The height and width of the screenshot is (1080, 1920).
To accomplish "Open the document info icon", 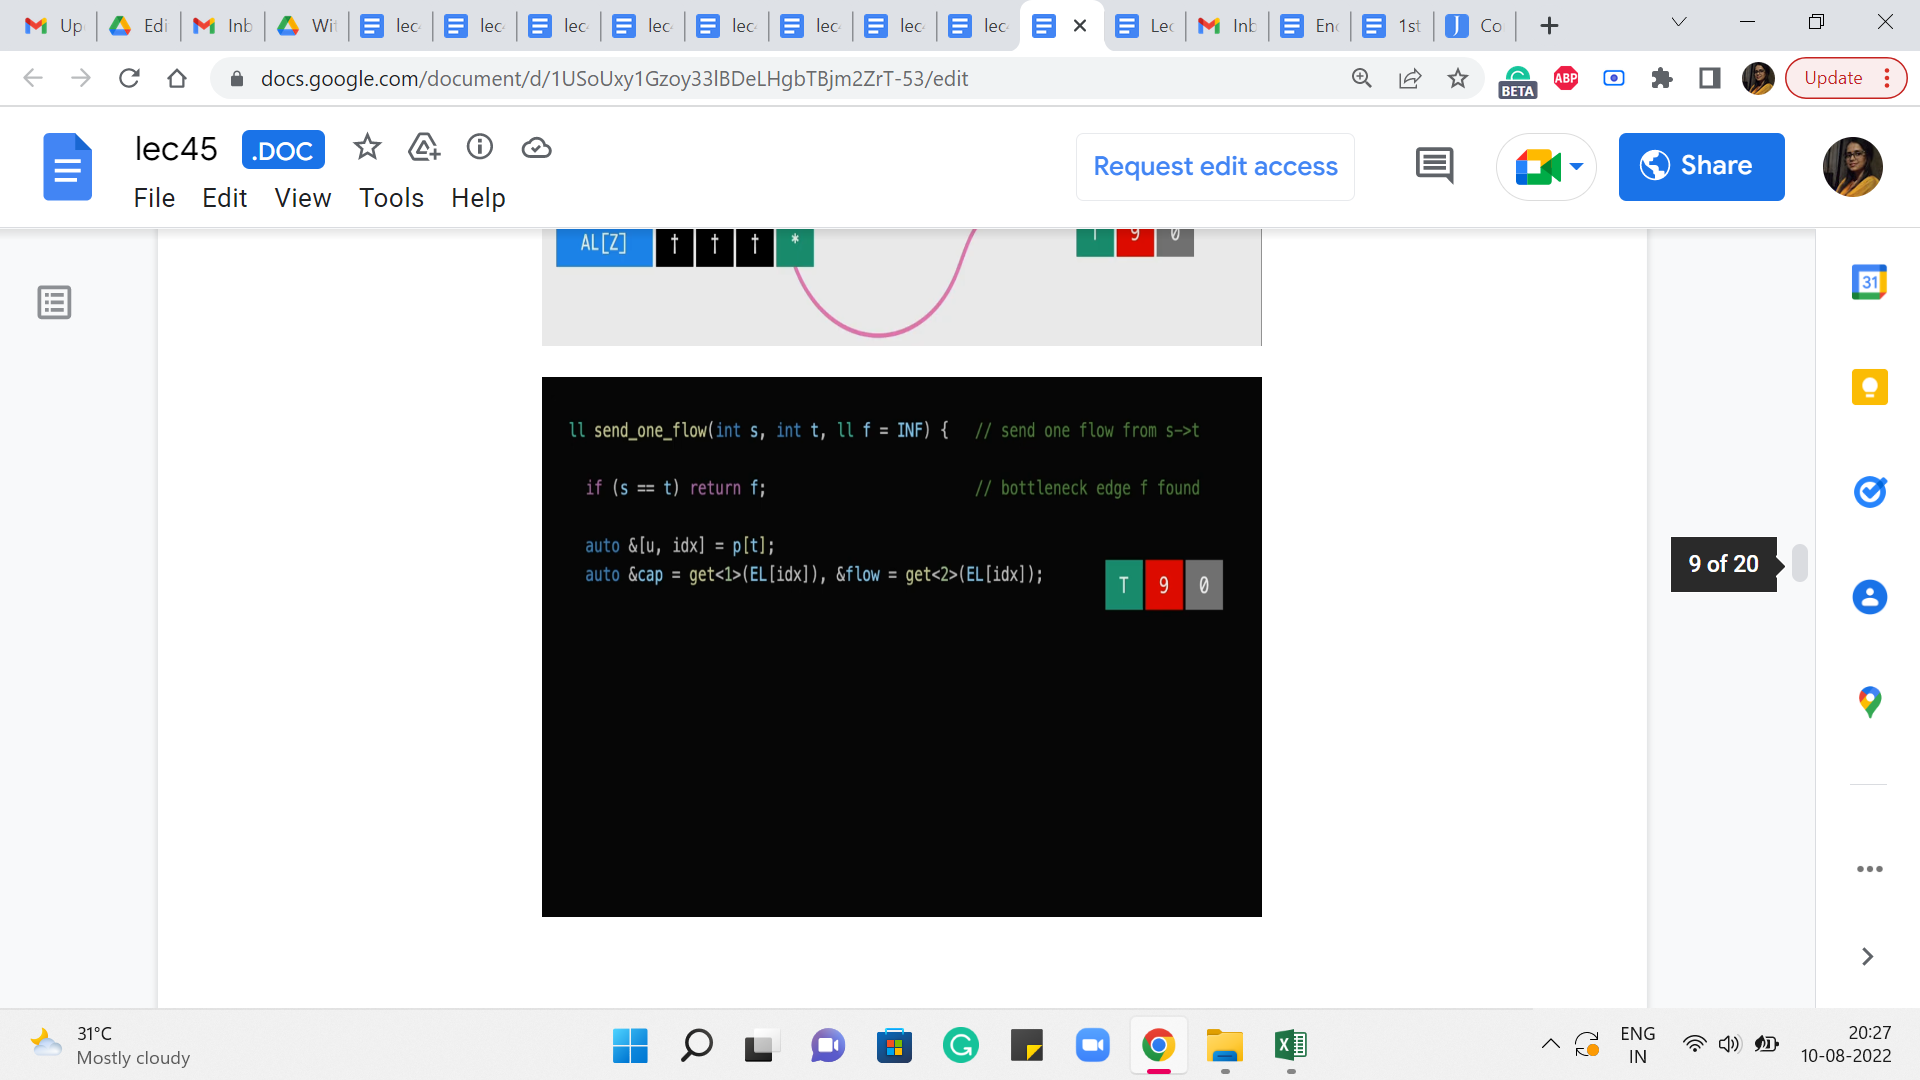I will coord(480,148).
